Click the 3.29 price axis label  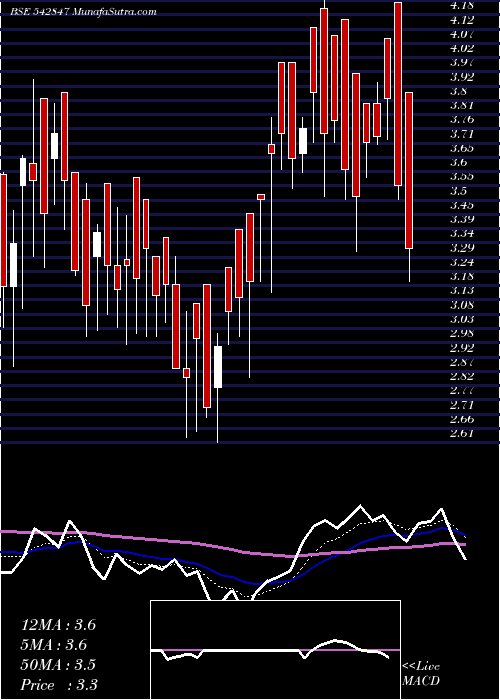pos(462,248)
